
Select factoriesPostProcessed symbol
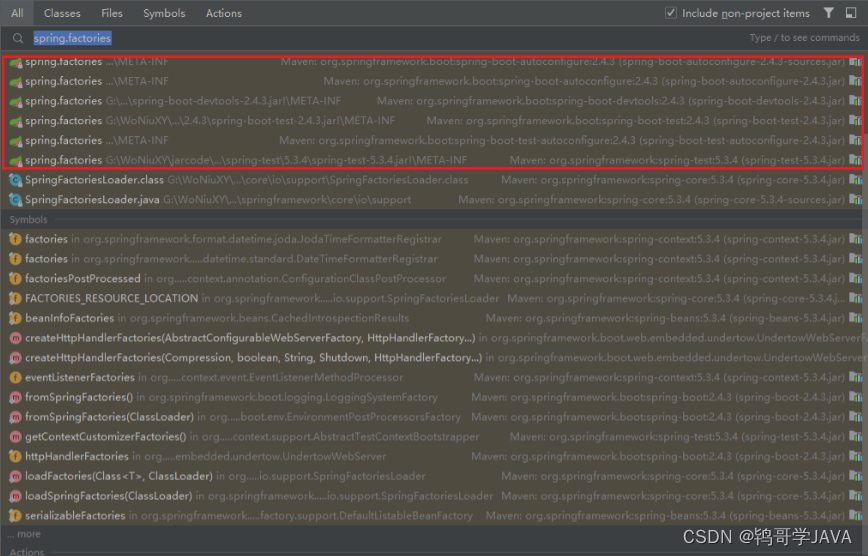[434, 279]
